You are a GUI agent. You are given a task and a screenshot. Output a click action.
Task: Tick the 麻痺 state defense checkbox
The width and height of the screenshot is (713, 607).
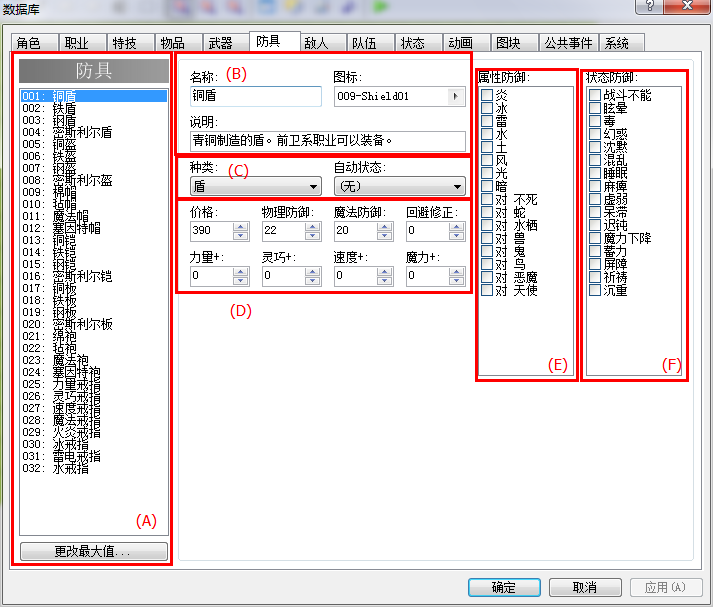pyautogui.click(x=595, y=186)
